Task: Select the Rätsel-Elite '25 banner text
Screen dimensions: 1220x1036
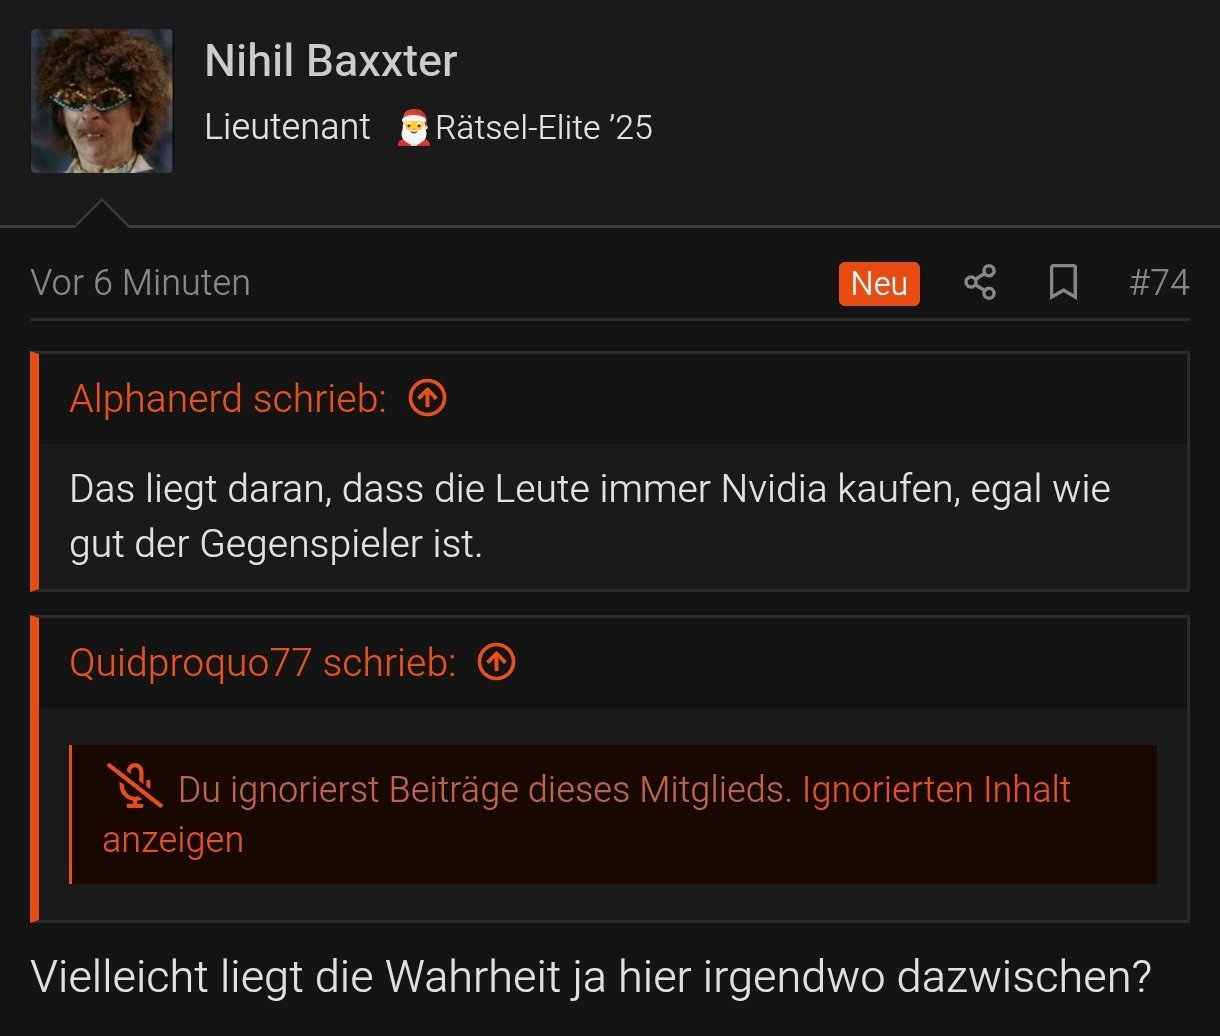Action: pos(544,128)
